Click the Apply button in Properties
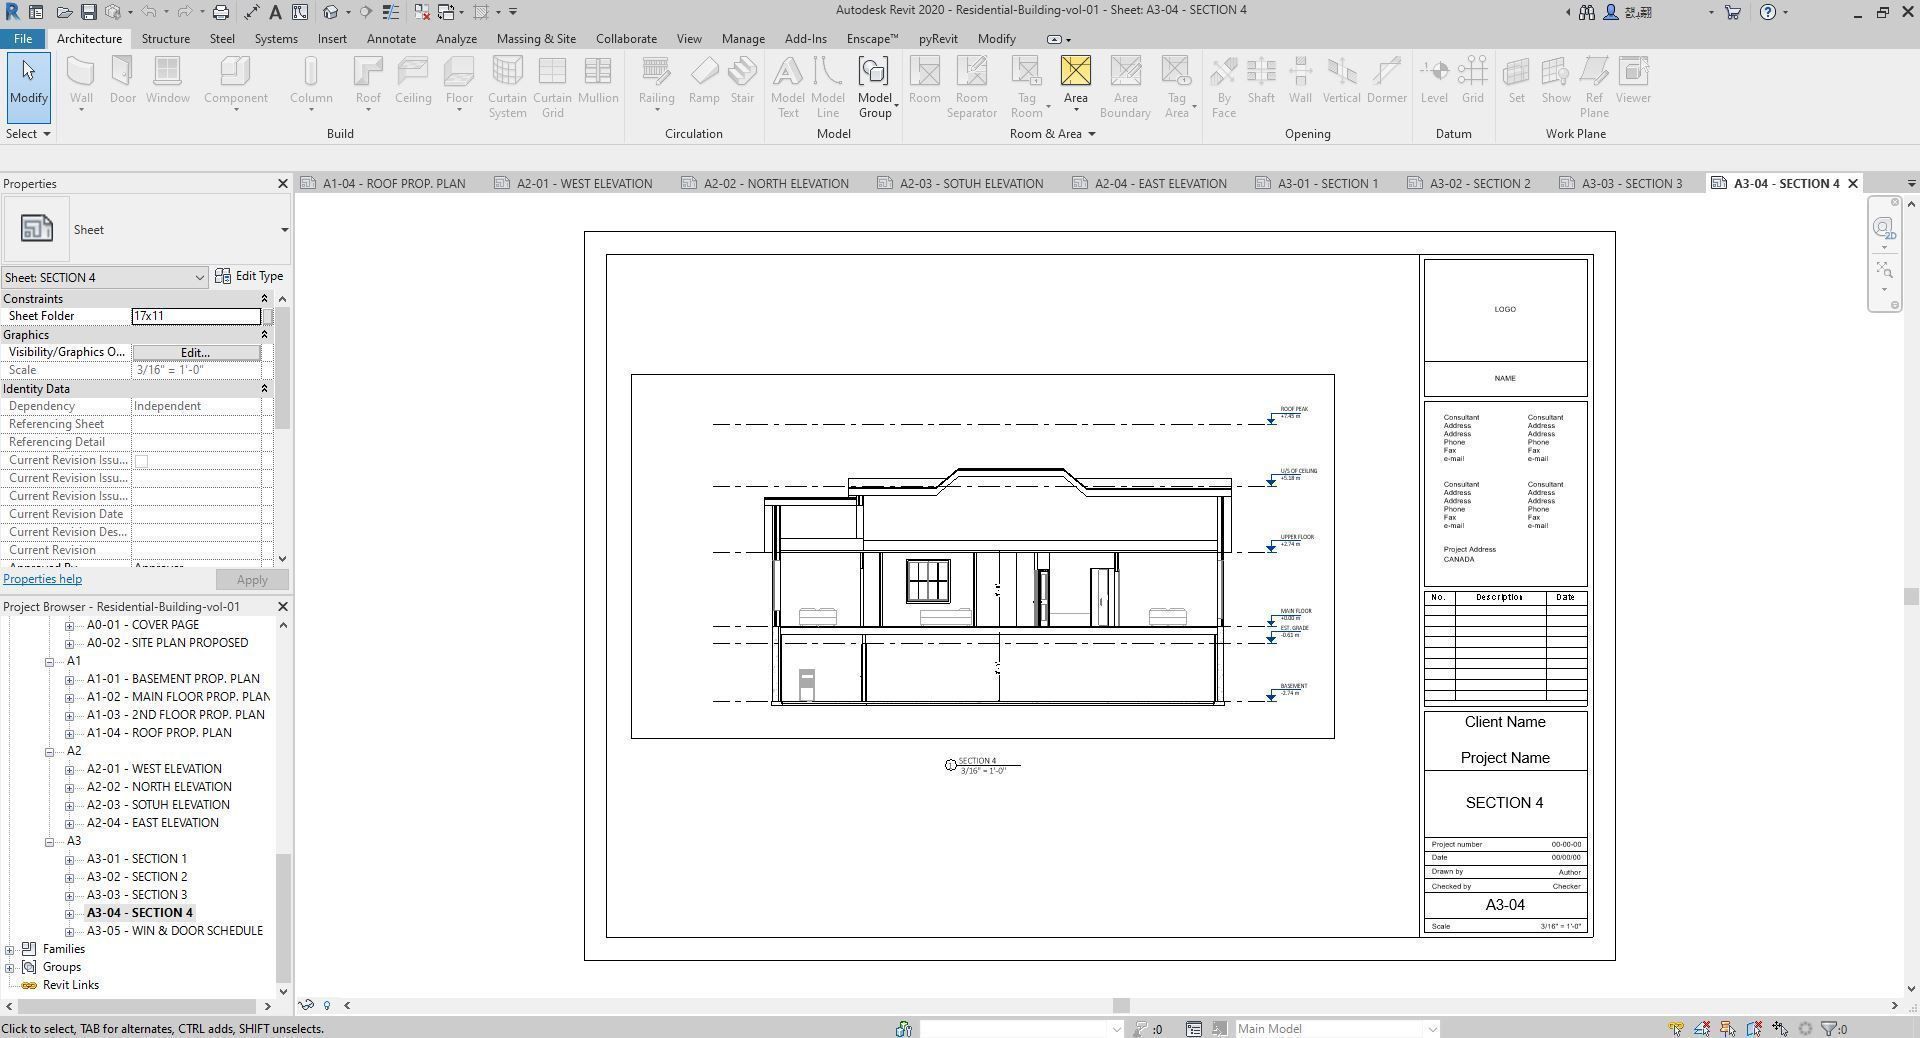The height and width of the screenshot is (1038, 1920). [252, 580]
